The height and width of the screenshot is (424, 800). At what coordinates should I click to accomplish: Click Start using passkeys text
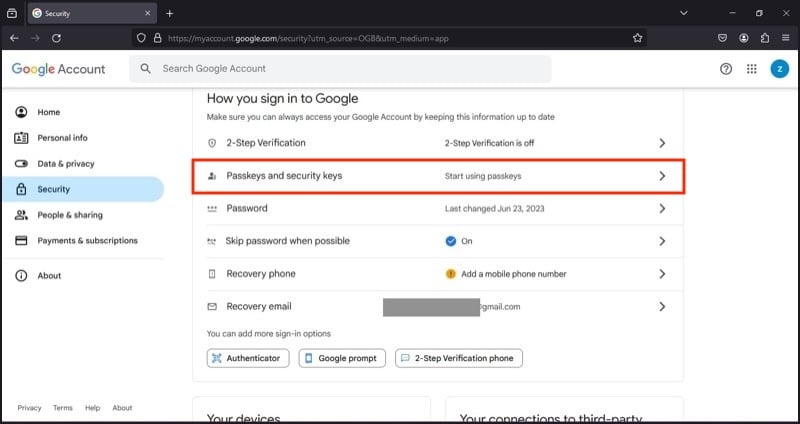tap(483, 176)
